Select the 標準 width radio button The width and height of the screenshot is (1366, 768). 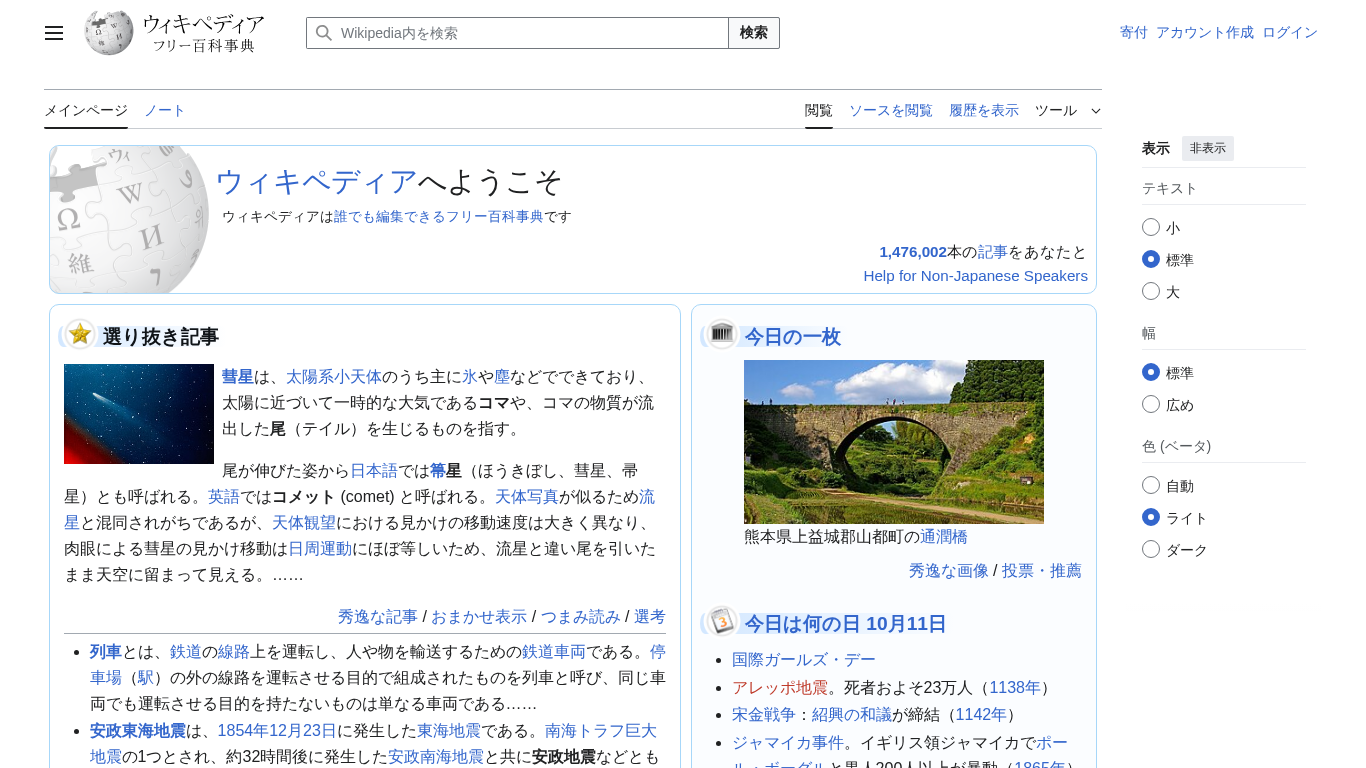[1151, 373]
